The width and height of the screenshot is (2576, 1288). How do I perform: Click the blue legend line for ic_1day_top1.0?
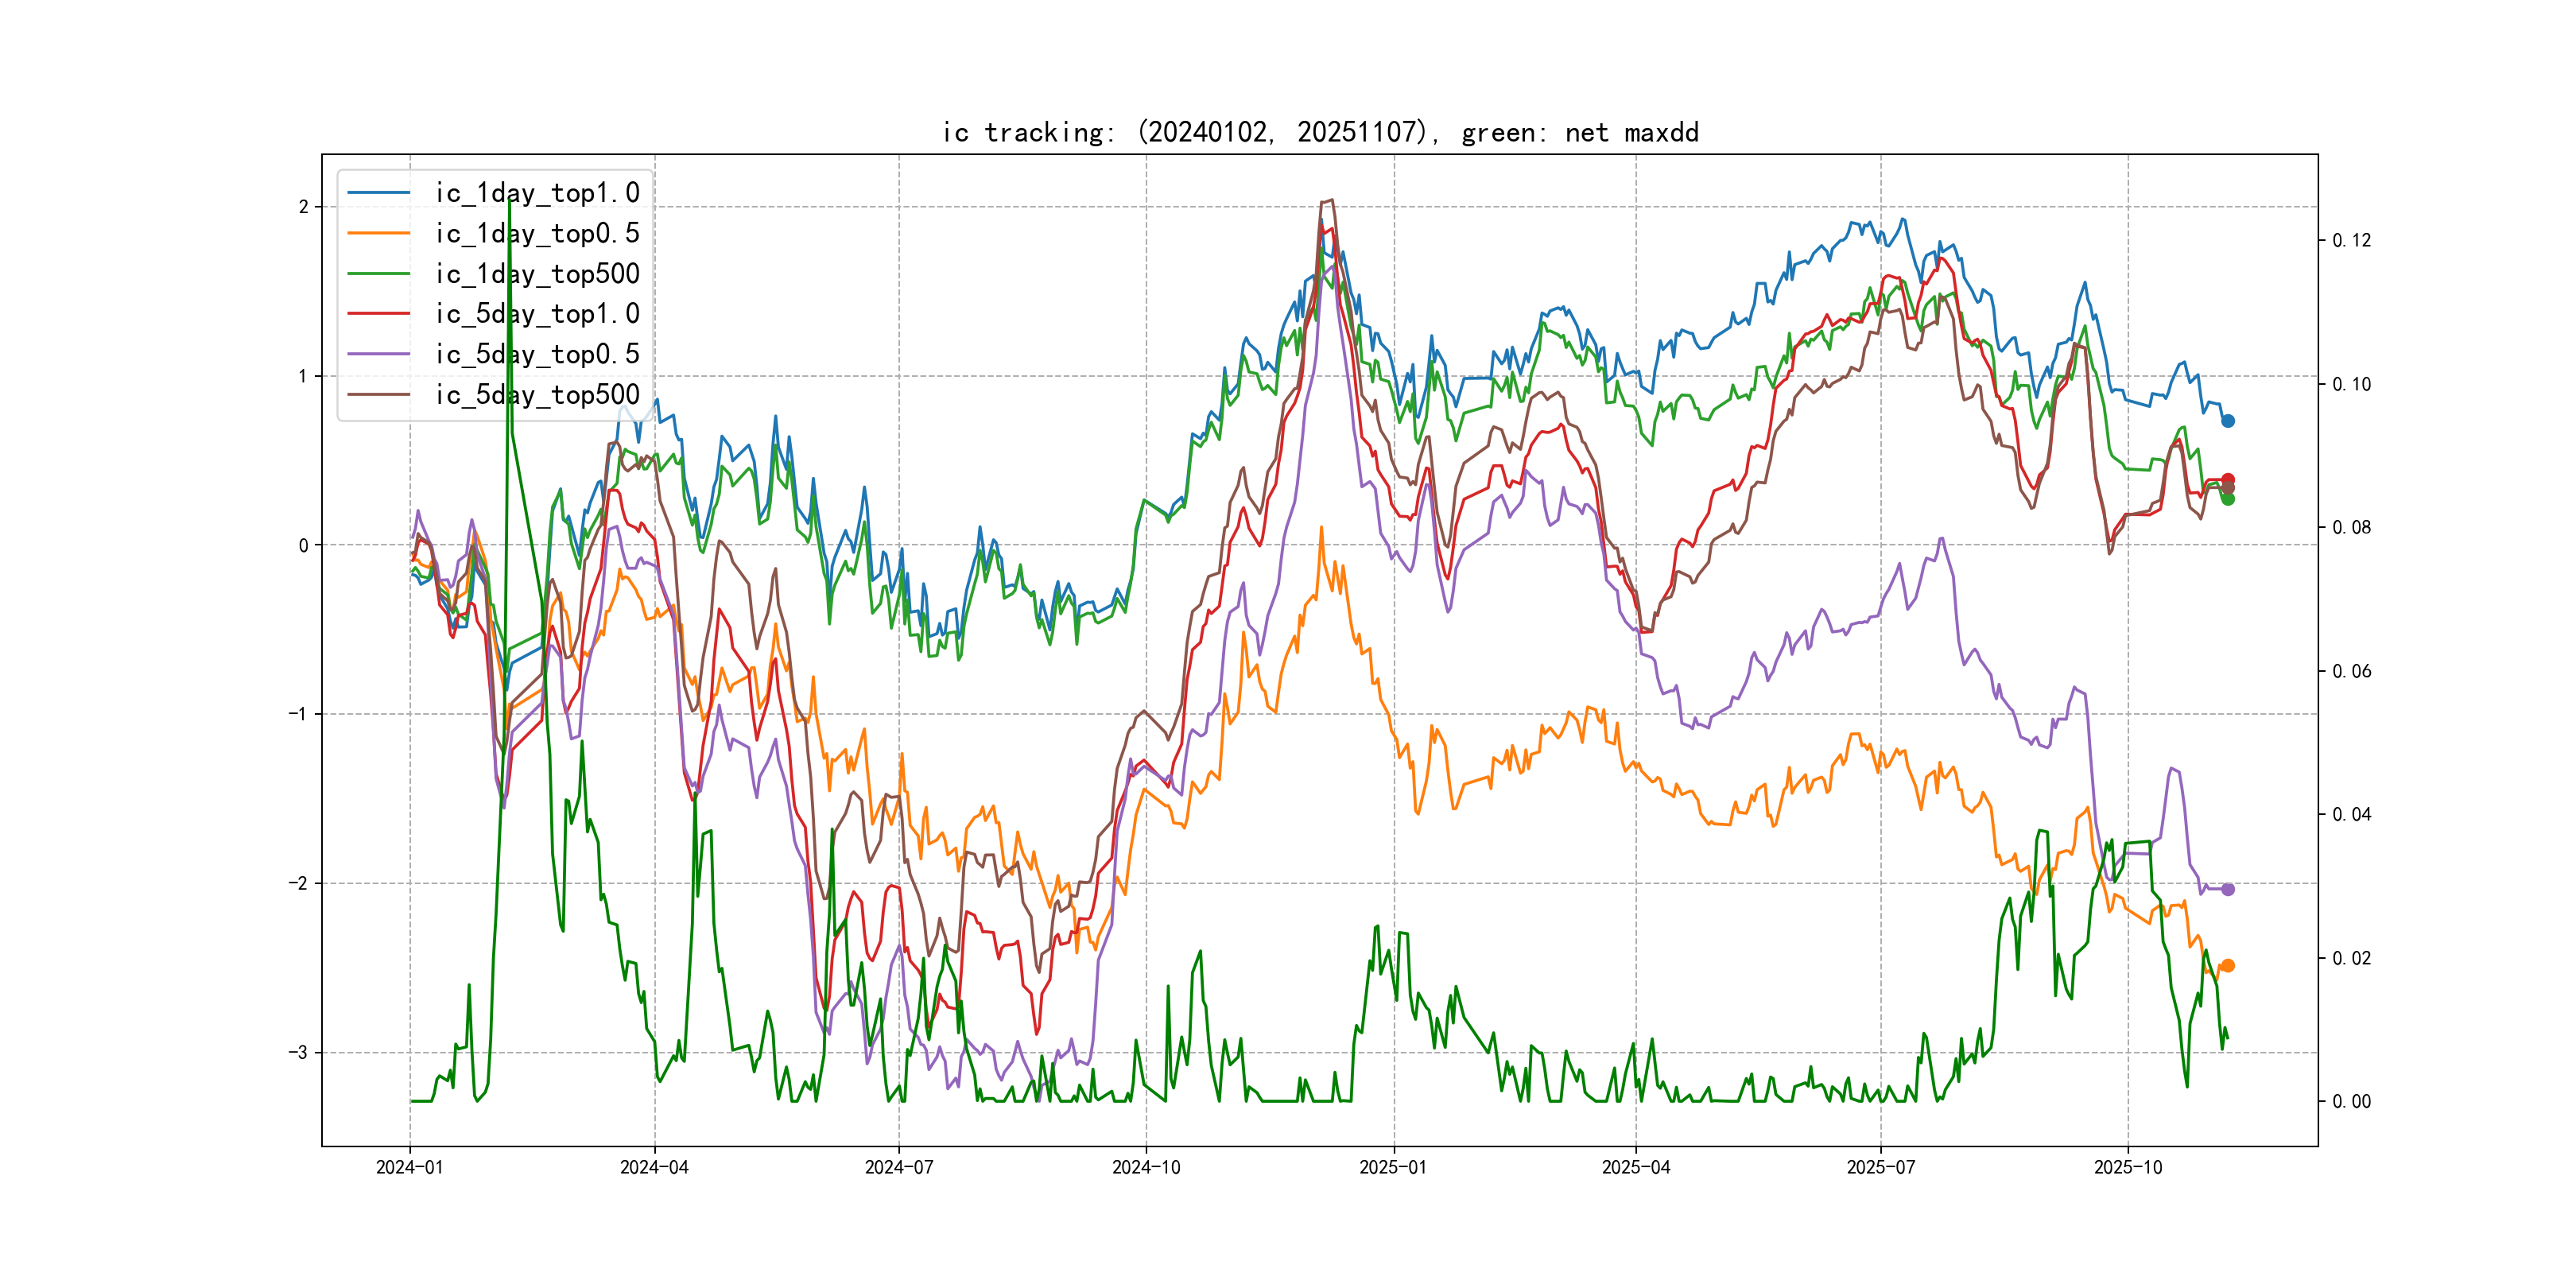tap(378, 193)
